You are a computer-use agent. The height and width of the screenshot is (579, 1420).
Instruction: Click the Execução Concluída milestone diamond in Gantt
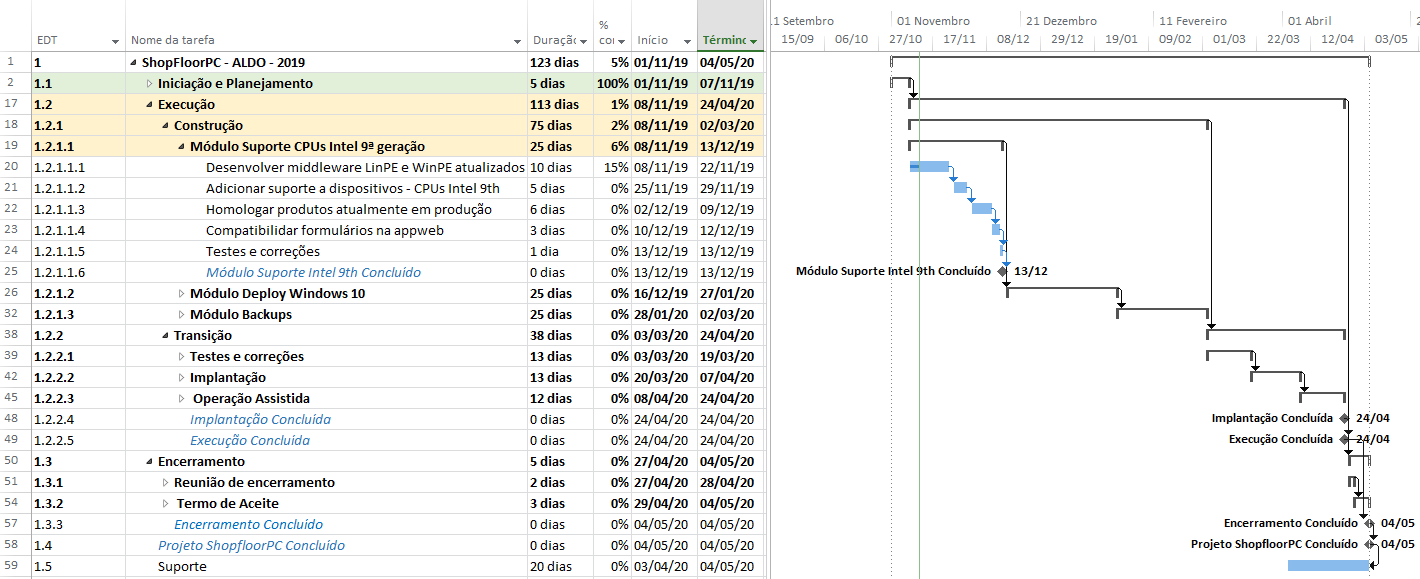(x=1344, y=439)
